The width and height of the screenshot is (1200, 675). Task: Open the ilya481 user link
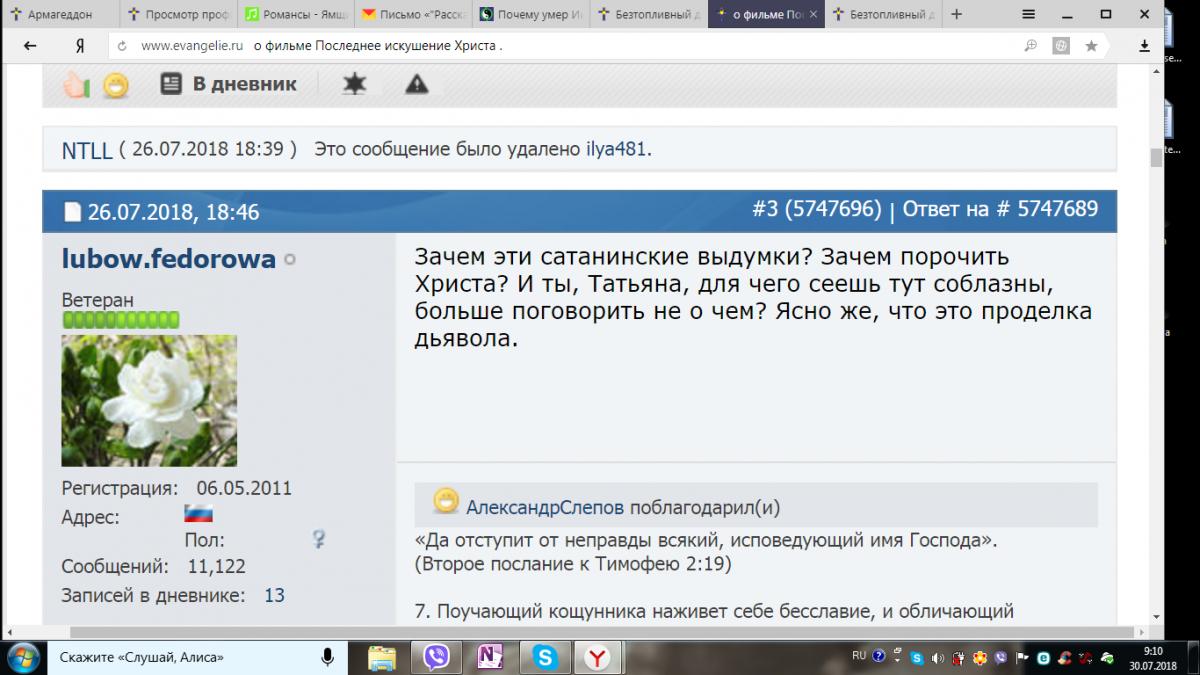(617, 150)
